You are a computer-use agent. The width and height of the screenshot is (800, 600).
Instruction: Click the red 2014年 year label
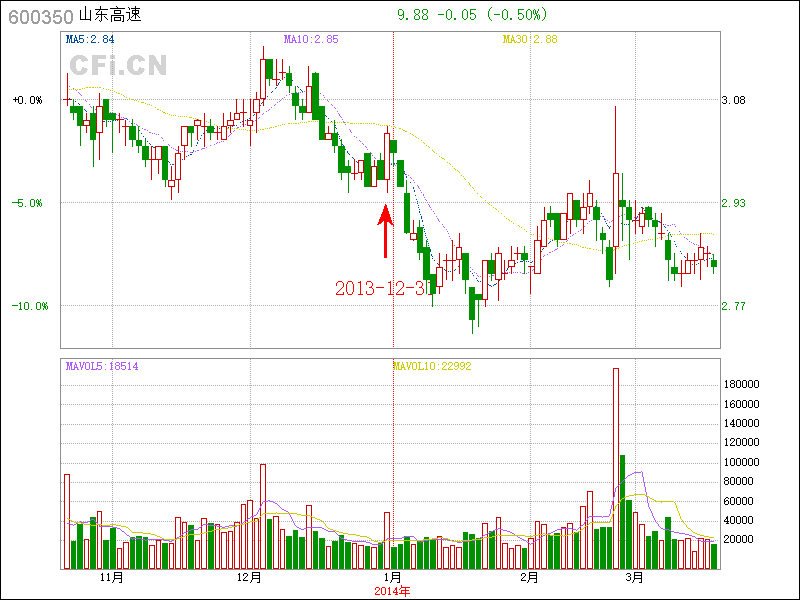click(x=392, y=591)
